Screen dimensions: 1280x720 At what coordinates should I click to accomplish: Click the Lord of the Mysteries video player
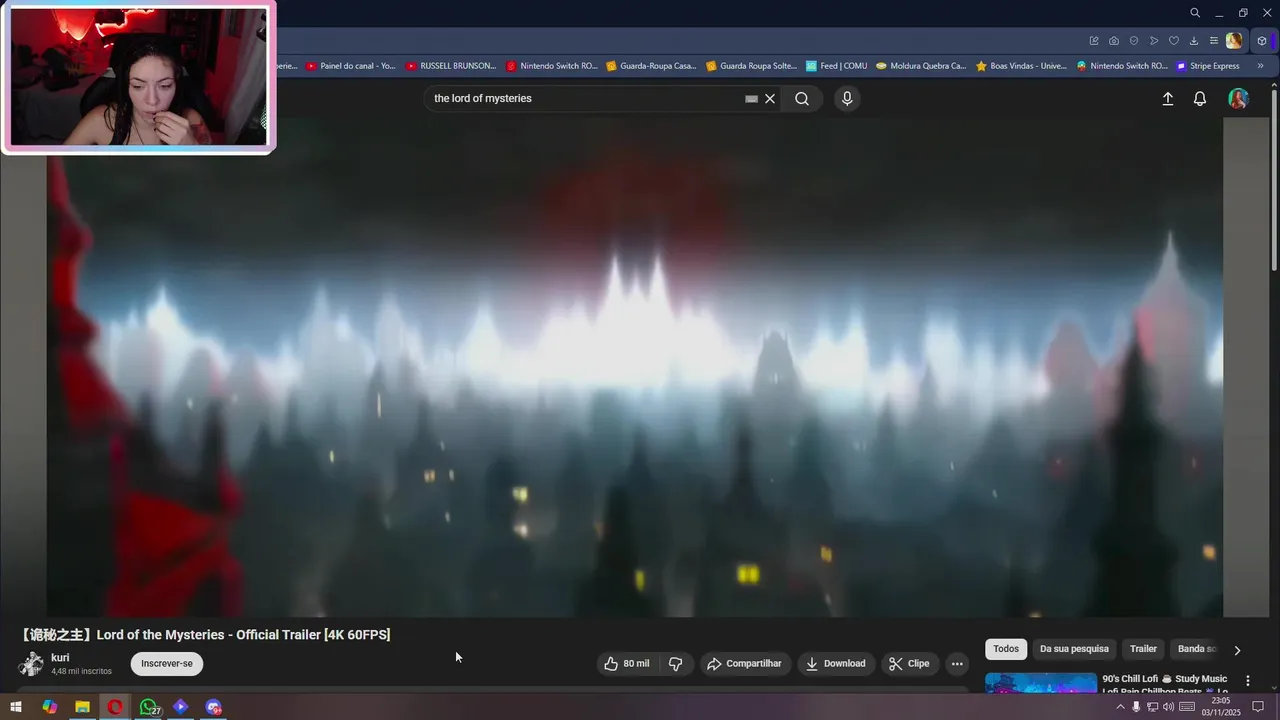click(x=634, y=367)
